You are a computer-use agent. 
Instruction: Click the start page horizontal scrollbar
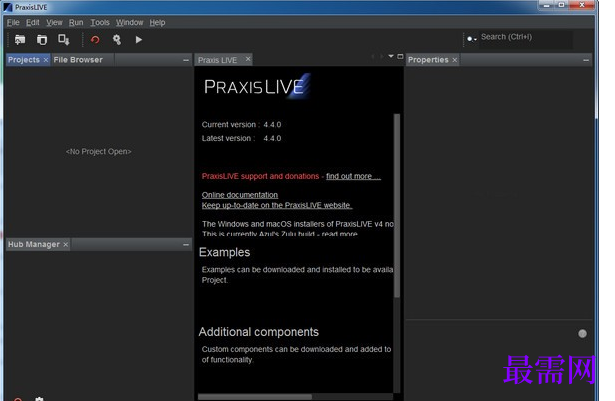(255, 397)
